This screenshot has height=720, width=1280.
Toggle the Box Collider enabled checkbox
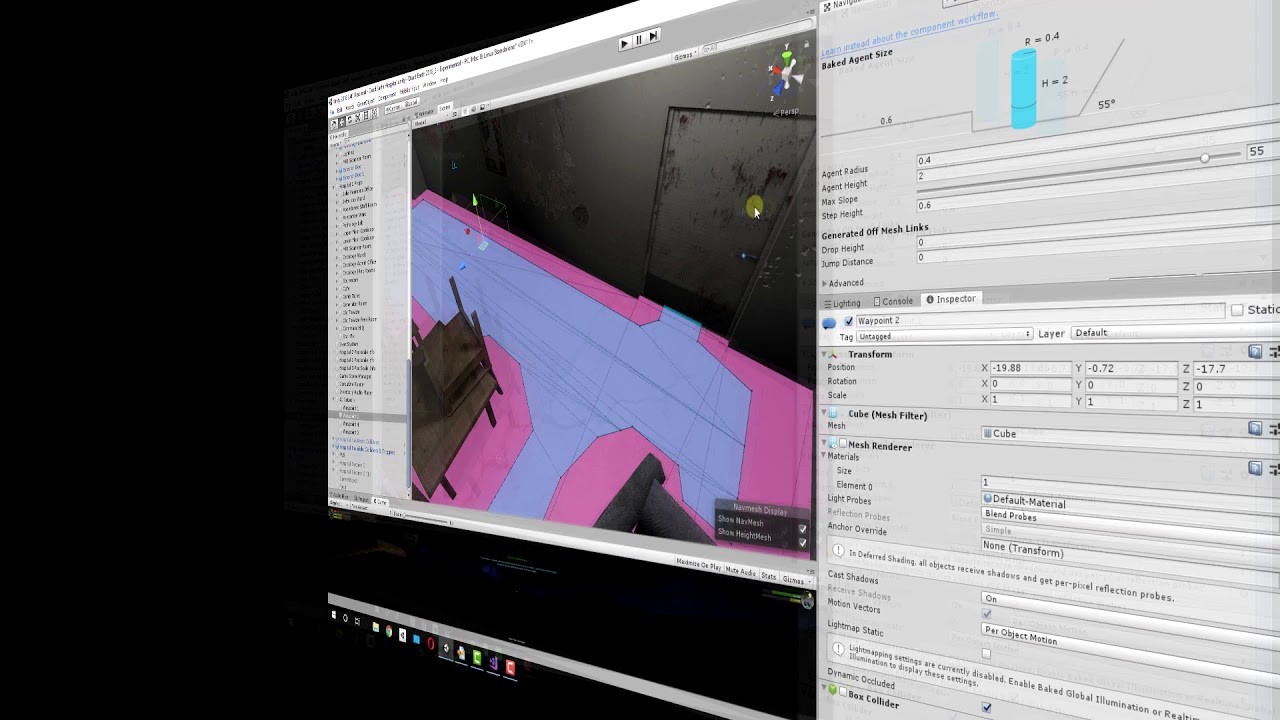click(x=843, y=692)
